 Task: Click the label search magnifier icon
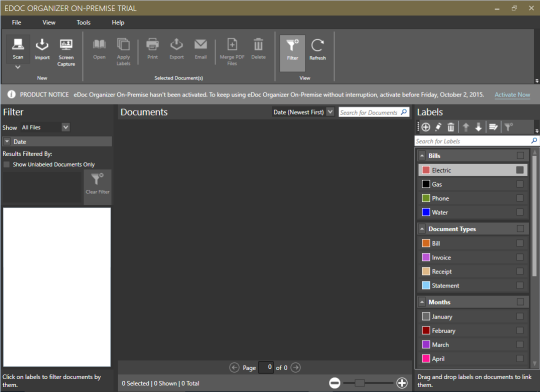point(534,141)
